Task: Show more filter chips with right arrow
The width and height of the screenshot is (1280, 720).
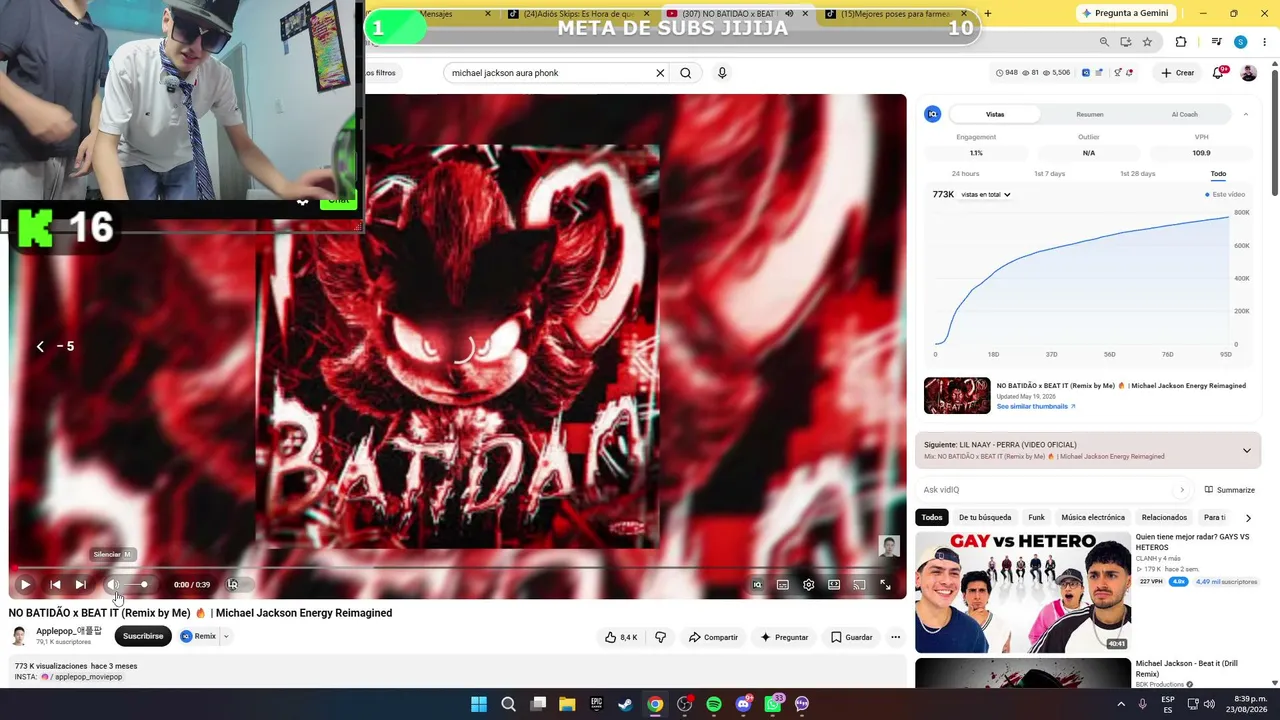Action: coord(1248,518)
